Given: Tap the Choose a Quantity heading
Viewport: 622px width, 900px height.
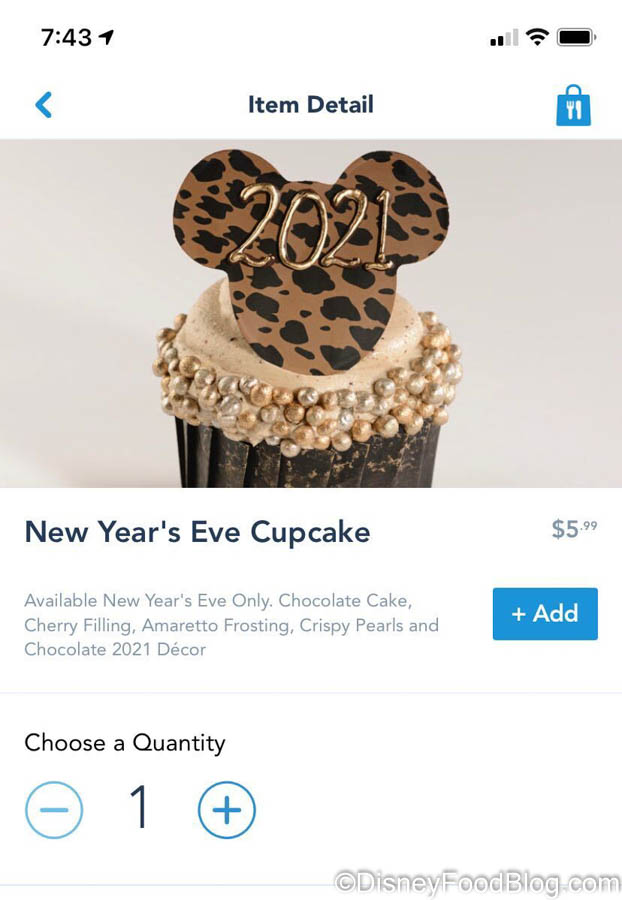Looking at the screenshot, I should 125,743.
